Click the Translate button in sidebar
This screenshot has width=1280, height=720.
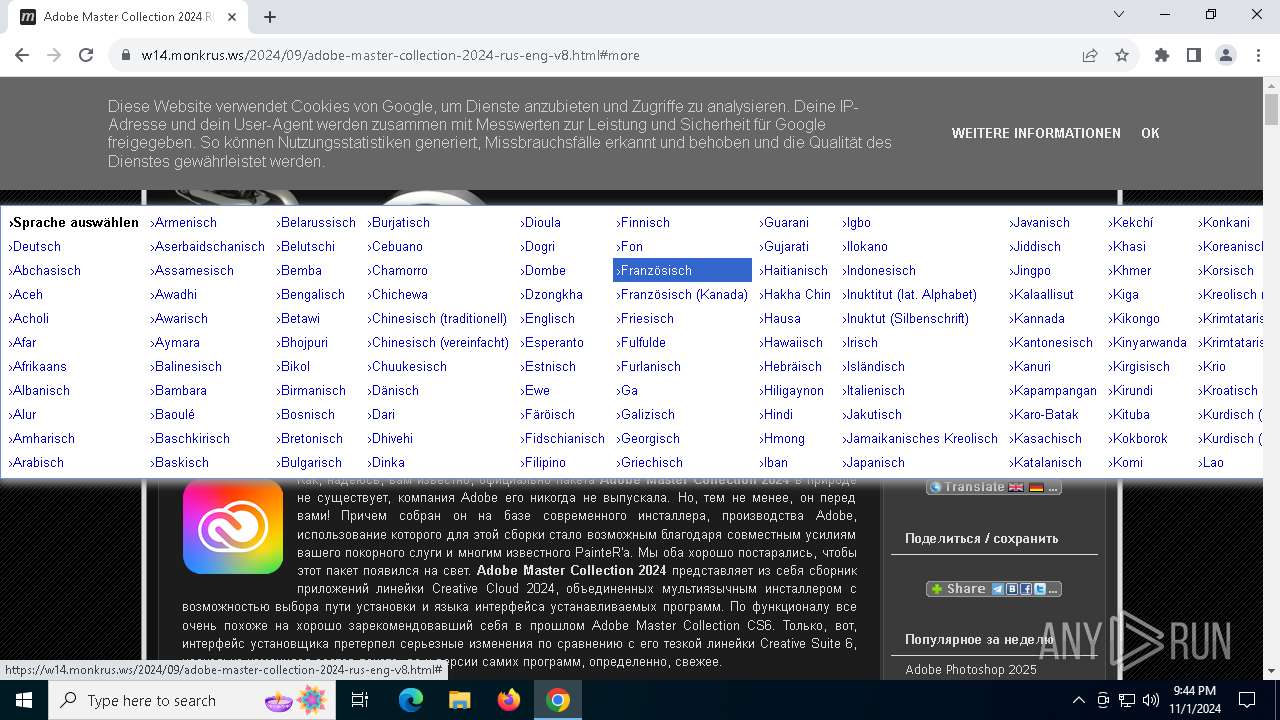tap(993, 487)
